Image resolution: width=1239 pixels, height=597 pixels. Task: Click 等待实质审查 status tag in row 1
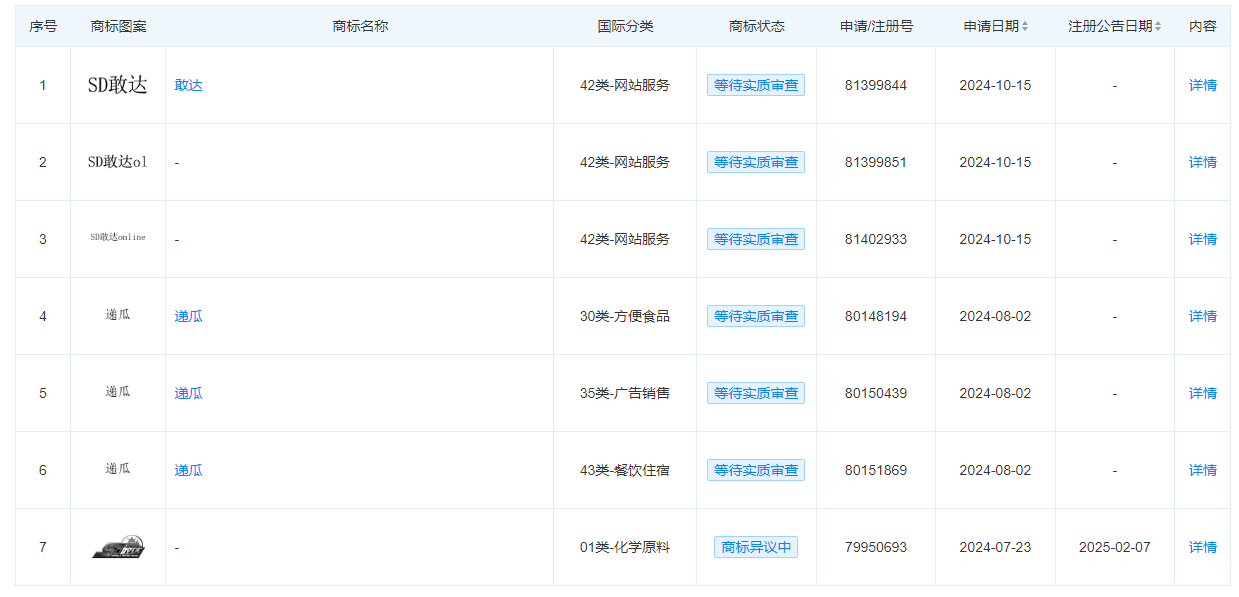pos(756,86)
